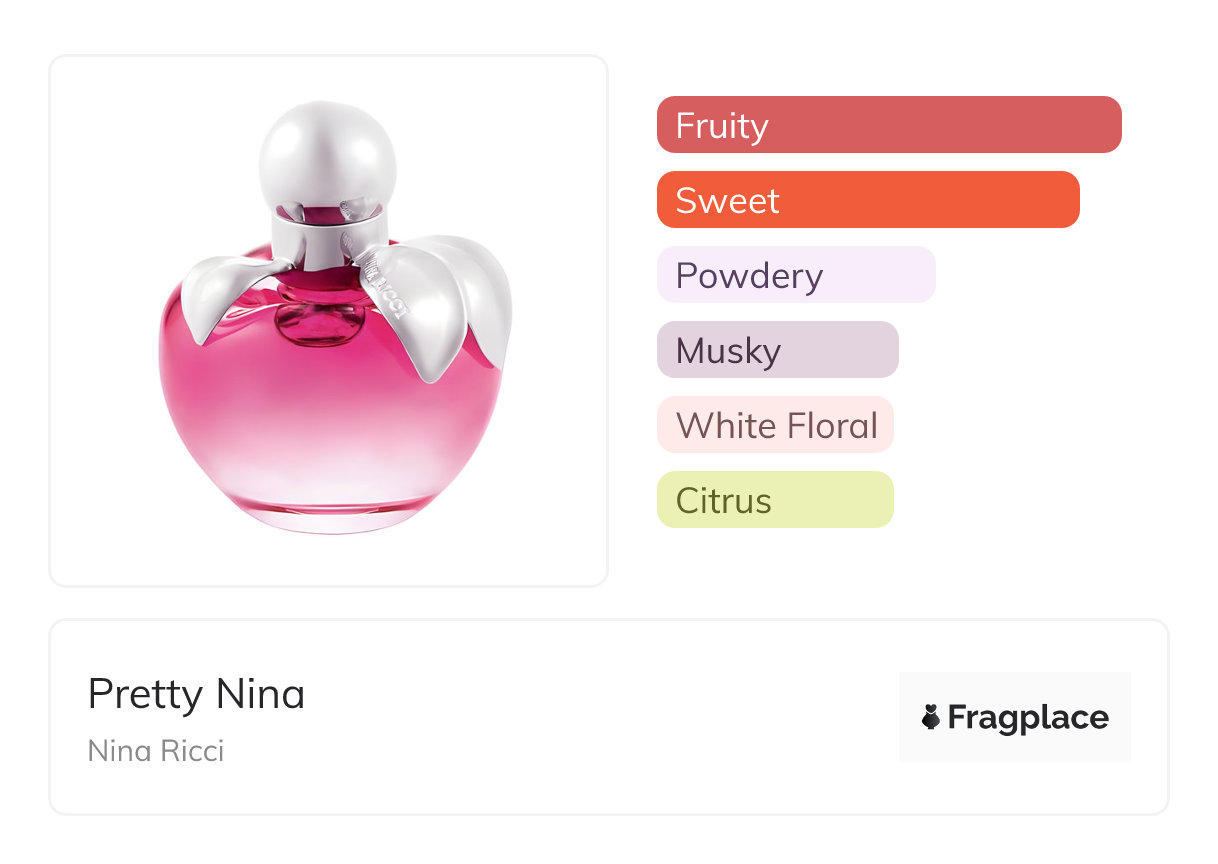Open the Pretty Nina title

click(x=196, y=694)
